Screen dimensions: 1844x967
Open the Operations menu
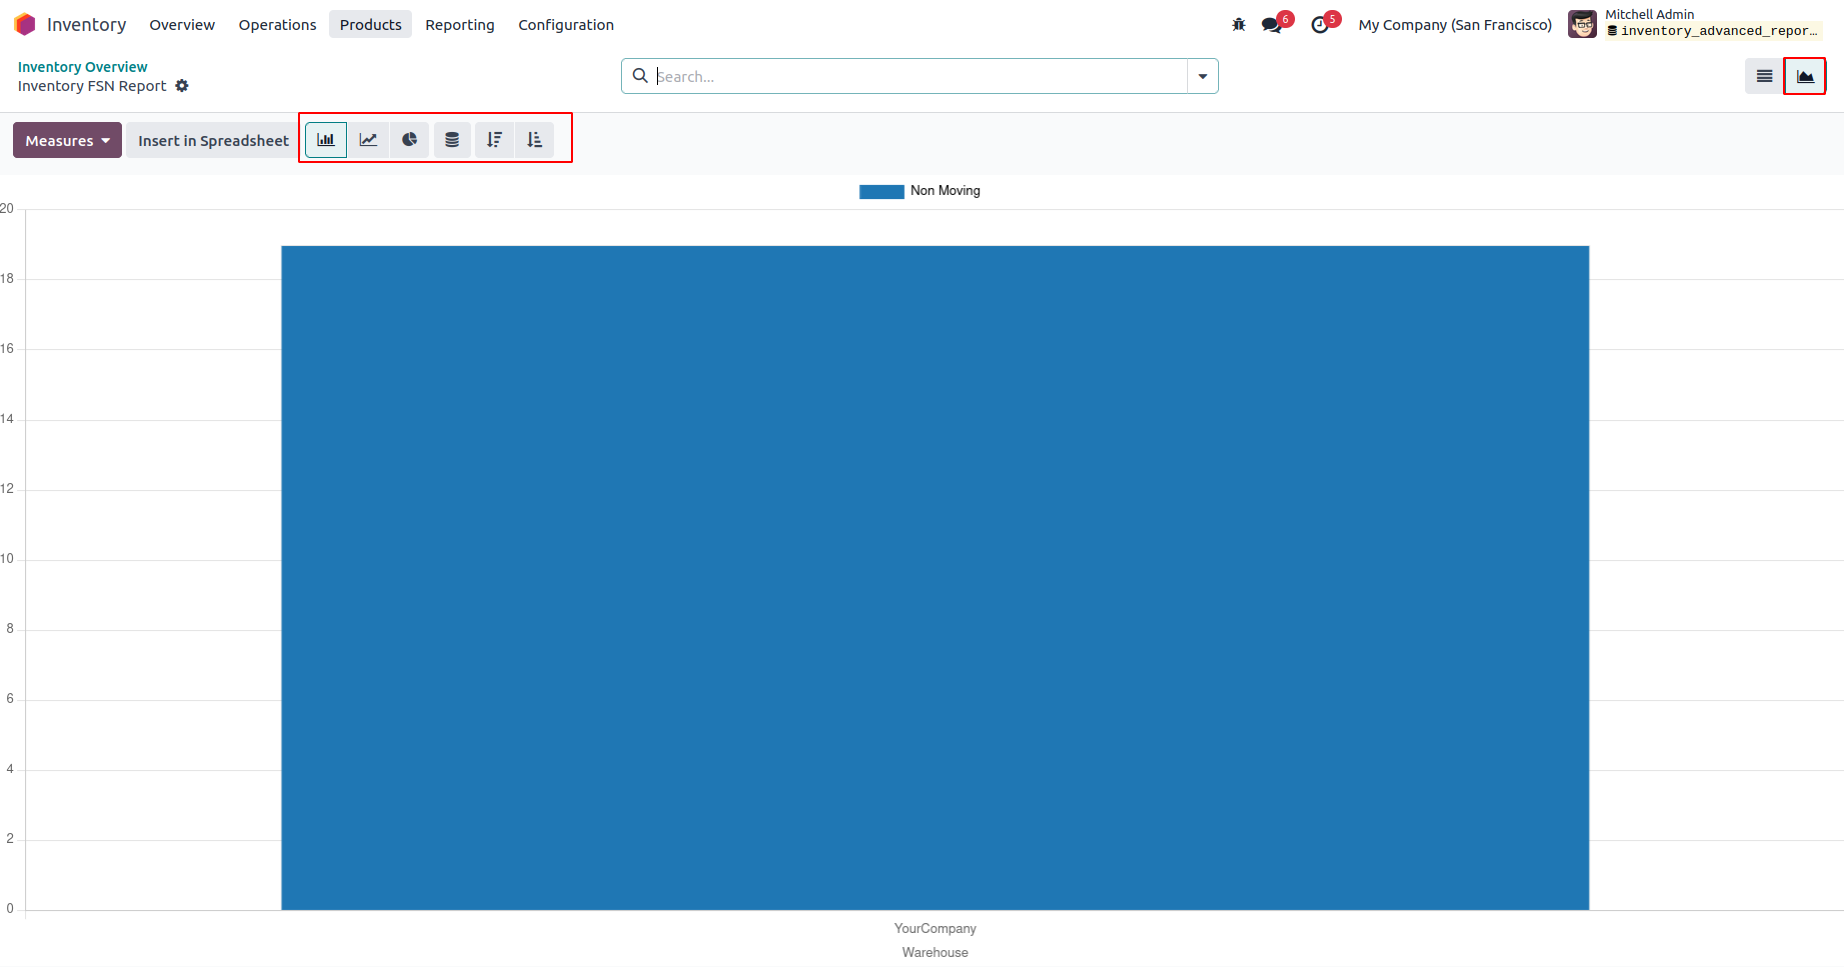coord(277,24)
